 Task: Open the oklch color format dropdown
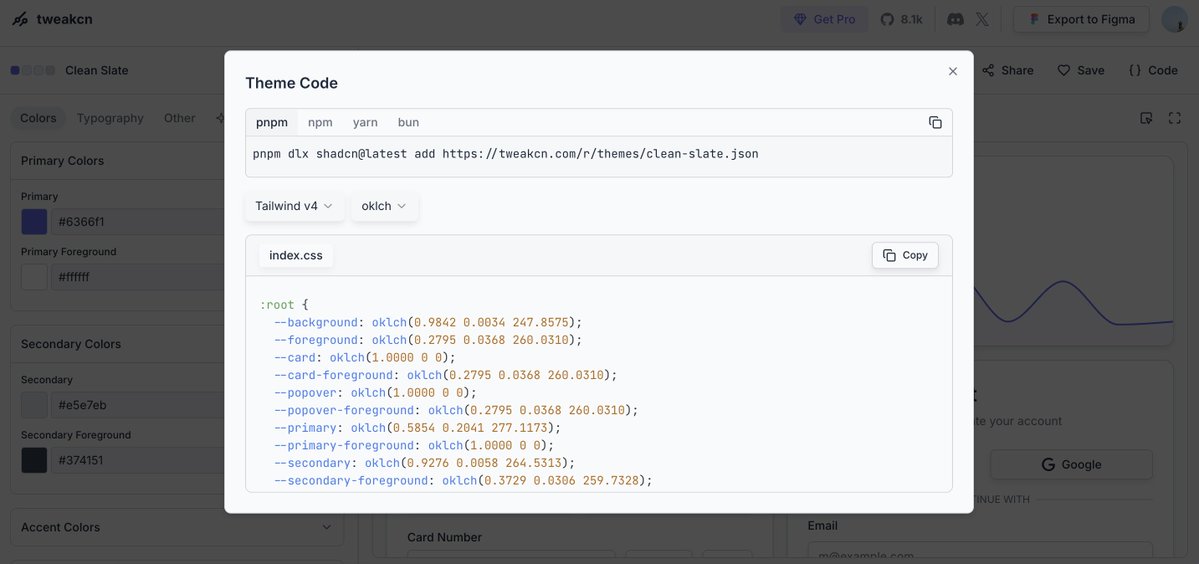point(384,206)
